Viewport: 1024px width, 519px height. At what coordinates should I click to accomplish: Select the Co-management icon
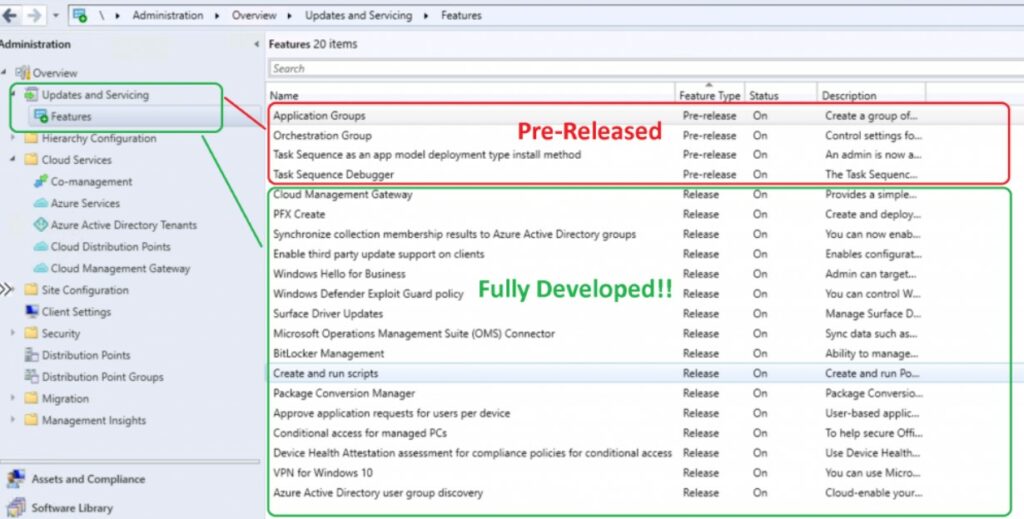click(40, 181)
